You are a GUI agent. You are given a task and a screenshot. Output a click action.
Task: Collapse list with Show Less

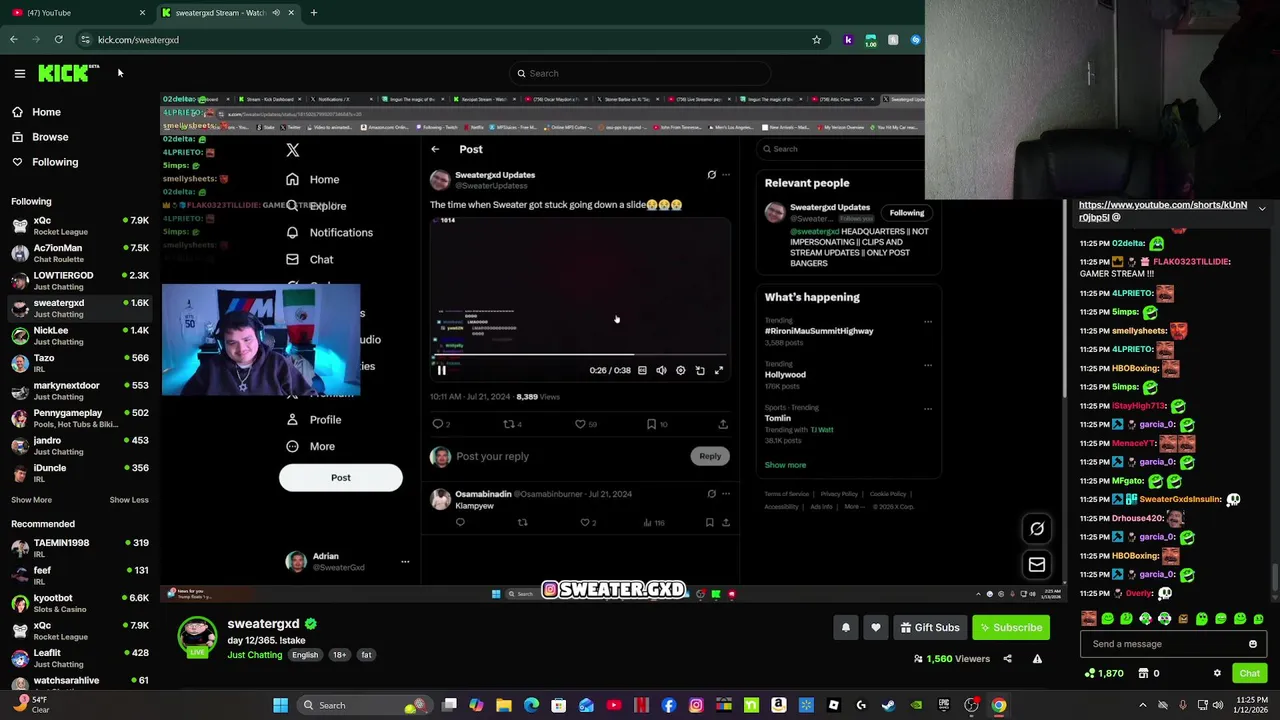coord(129,500)
